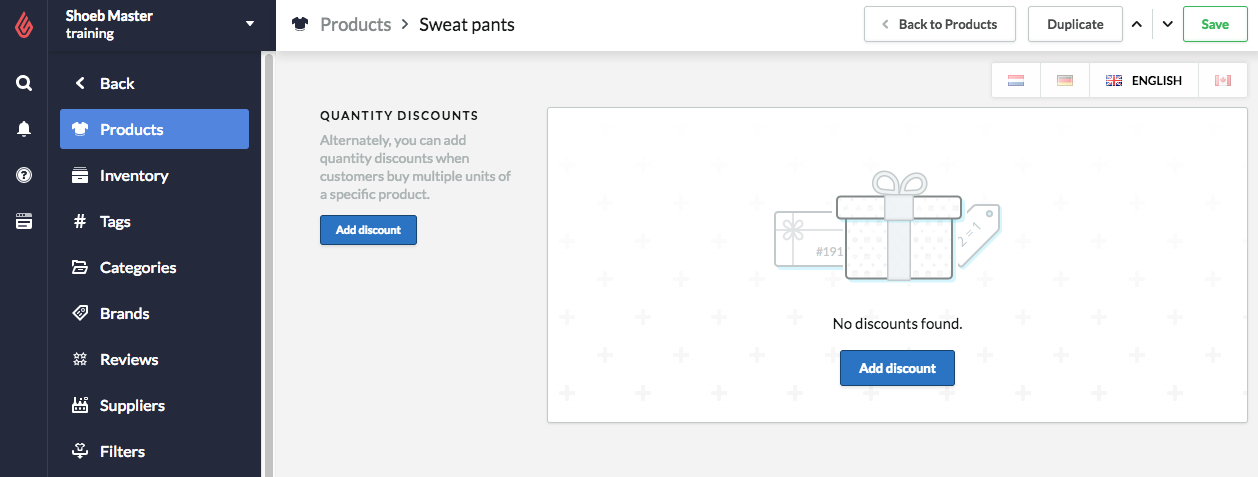Open the help question mark icon
The image size is (1258, 477).
pos(23,175)
